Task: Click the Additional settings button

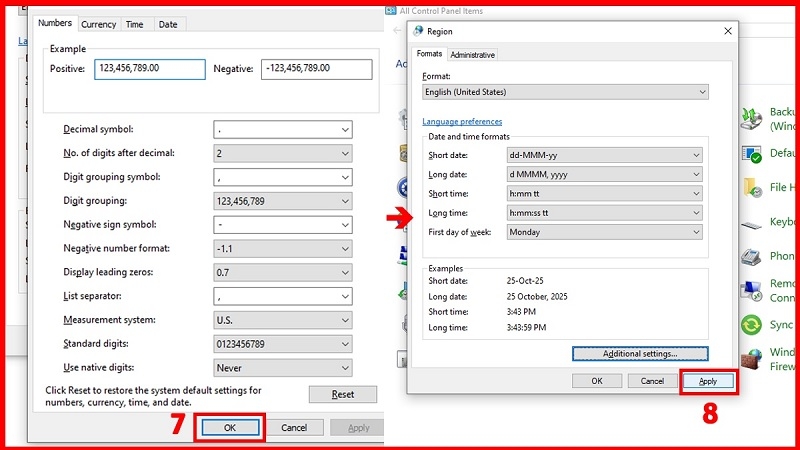Action: point(640,354)
